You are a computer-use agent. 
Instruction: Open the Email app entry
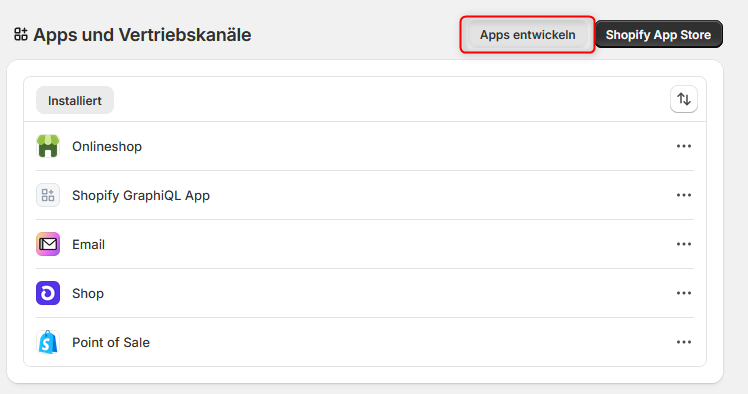coord(365,244)
